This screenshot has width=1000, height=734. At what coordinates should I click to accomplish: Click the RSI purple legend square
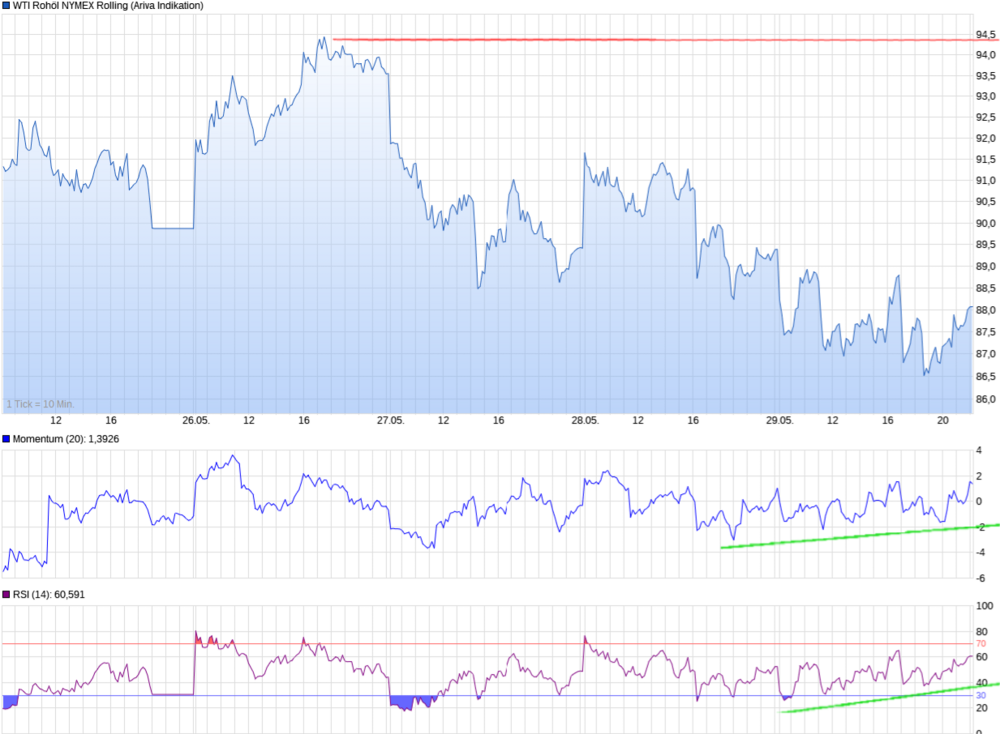pyautogui.click(x=6, y=594)
